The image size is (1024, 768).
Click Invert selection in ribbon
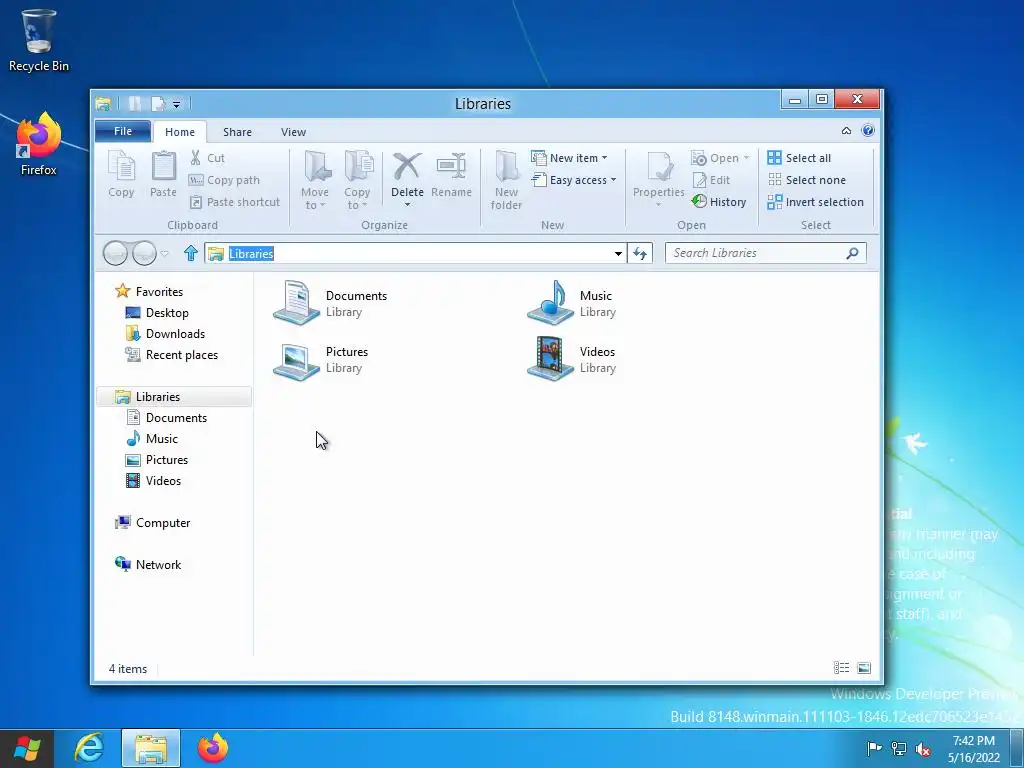click(x=816, y=202)
